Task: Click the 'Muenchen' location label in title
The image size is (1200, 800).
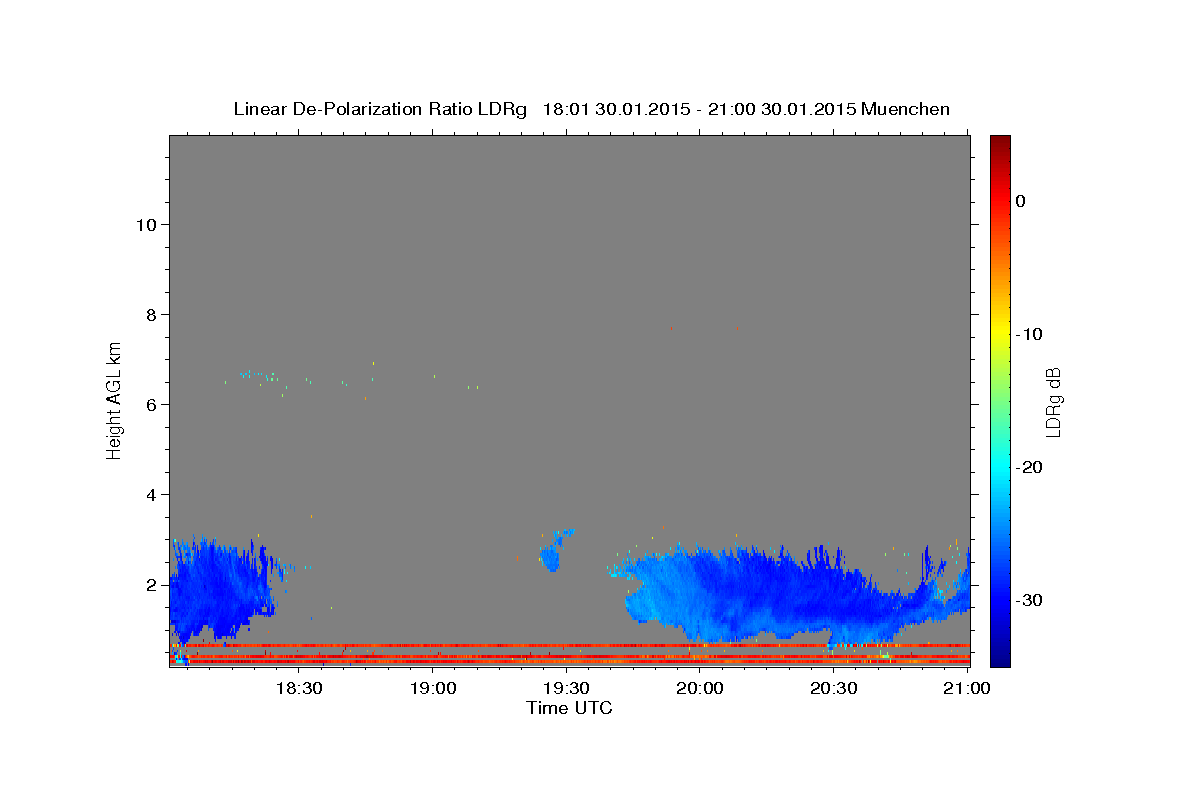Action: tap(906, 109)
